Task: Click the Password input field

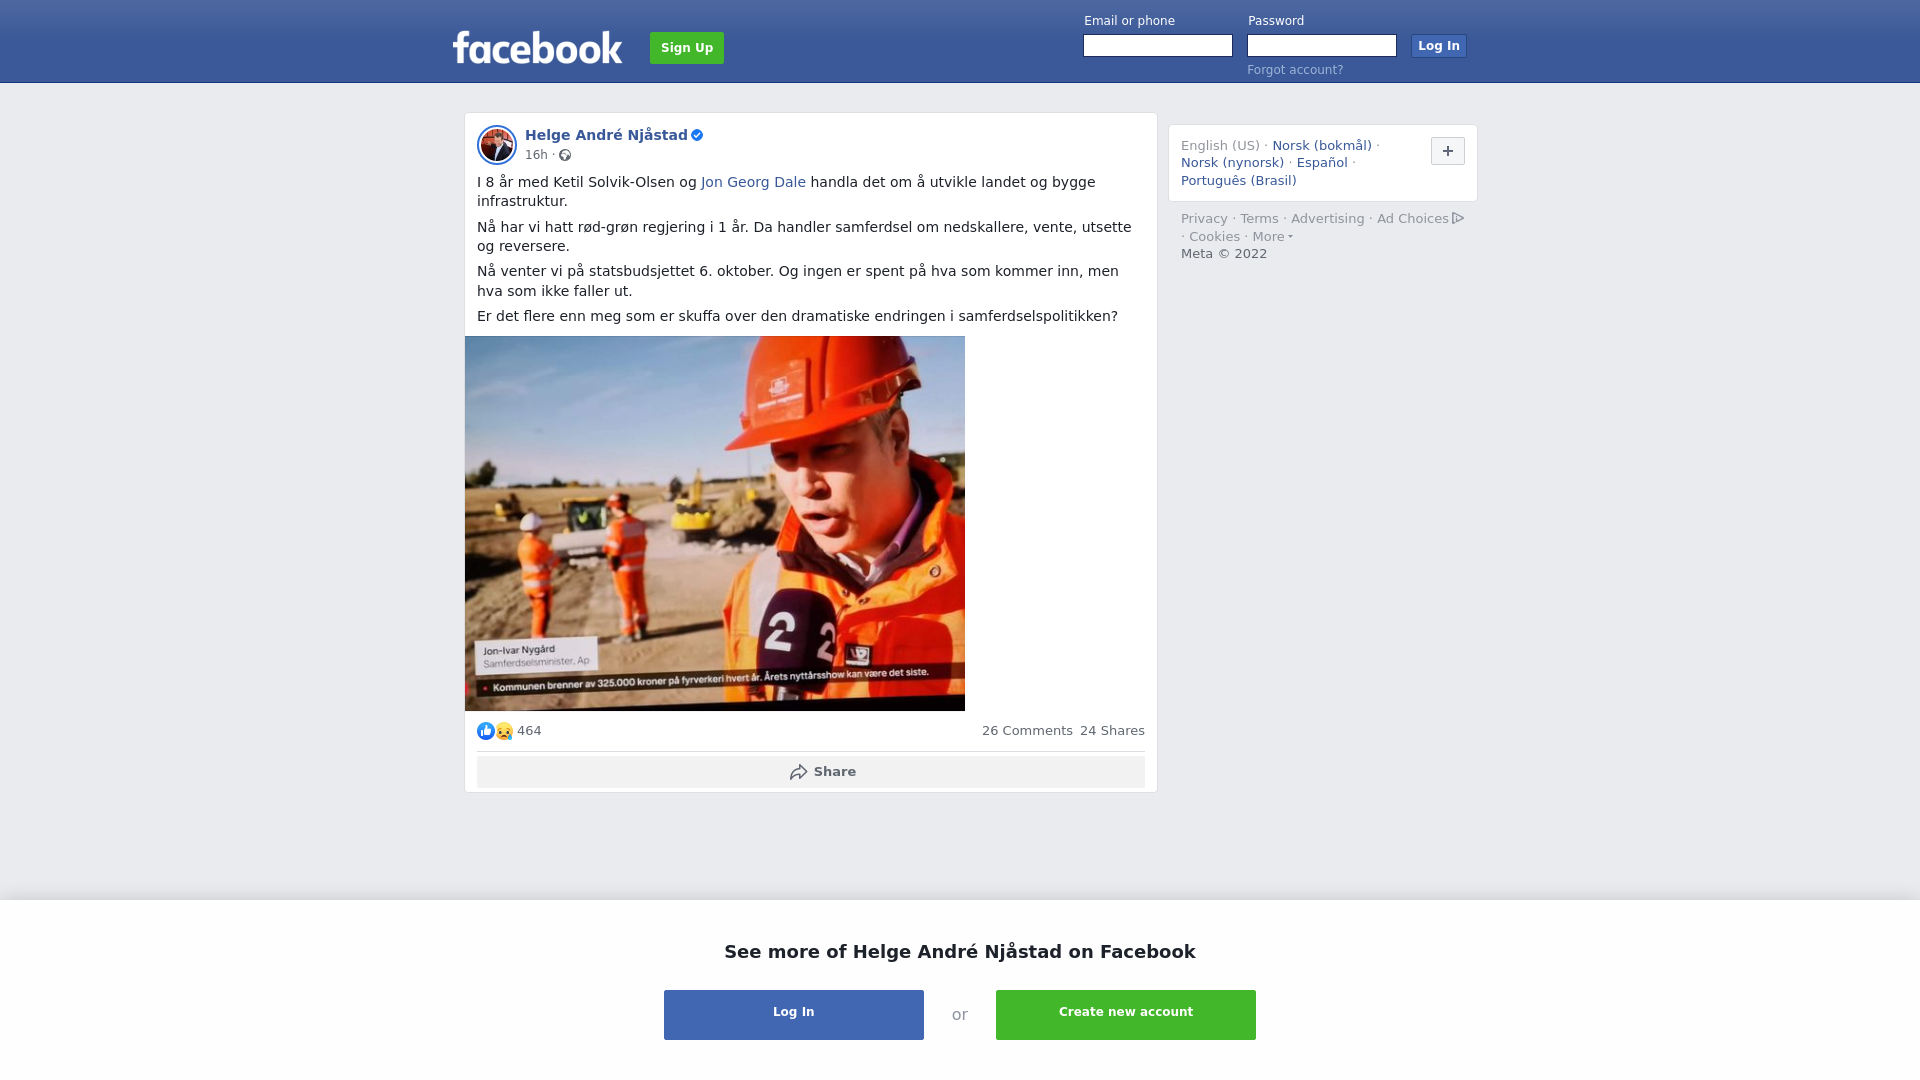Action: (x=1322, y=46)
